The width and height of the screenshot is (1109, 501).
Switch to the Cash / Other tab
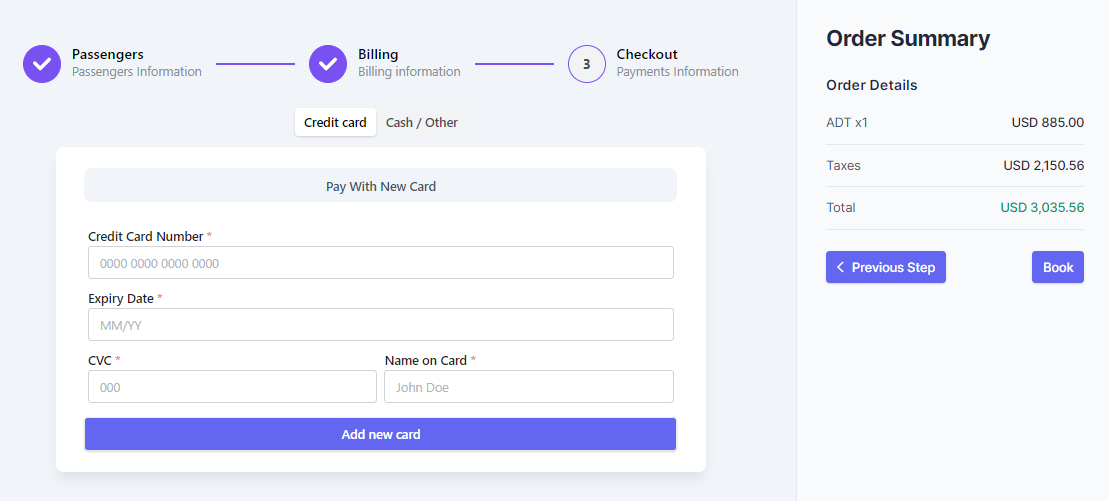pos(422,122)
